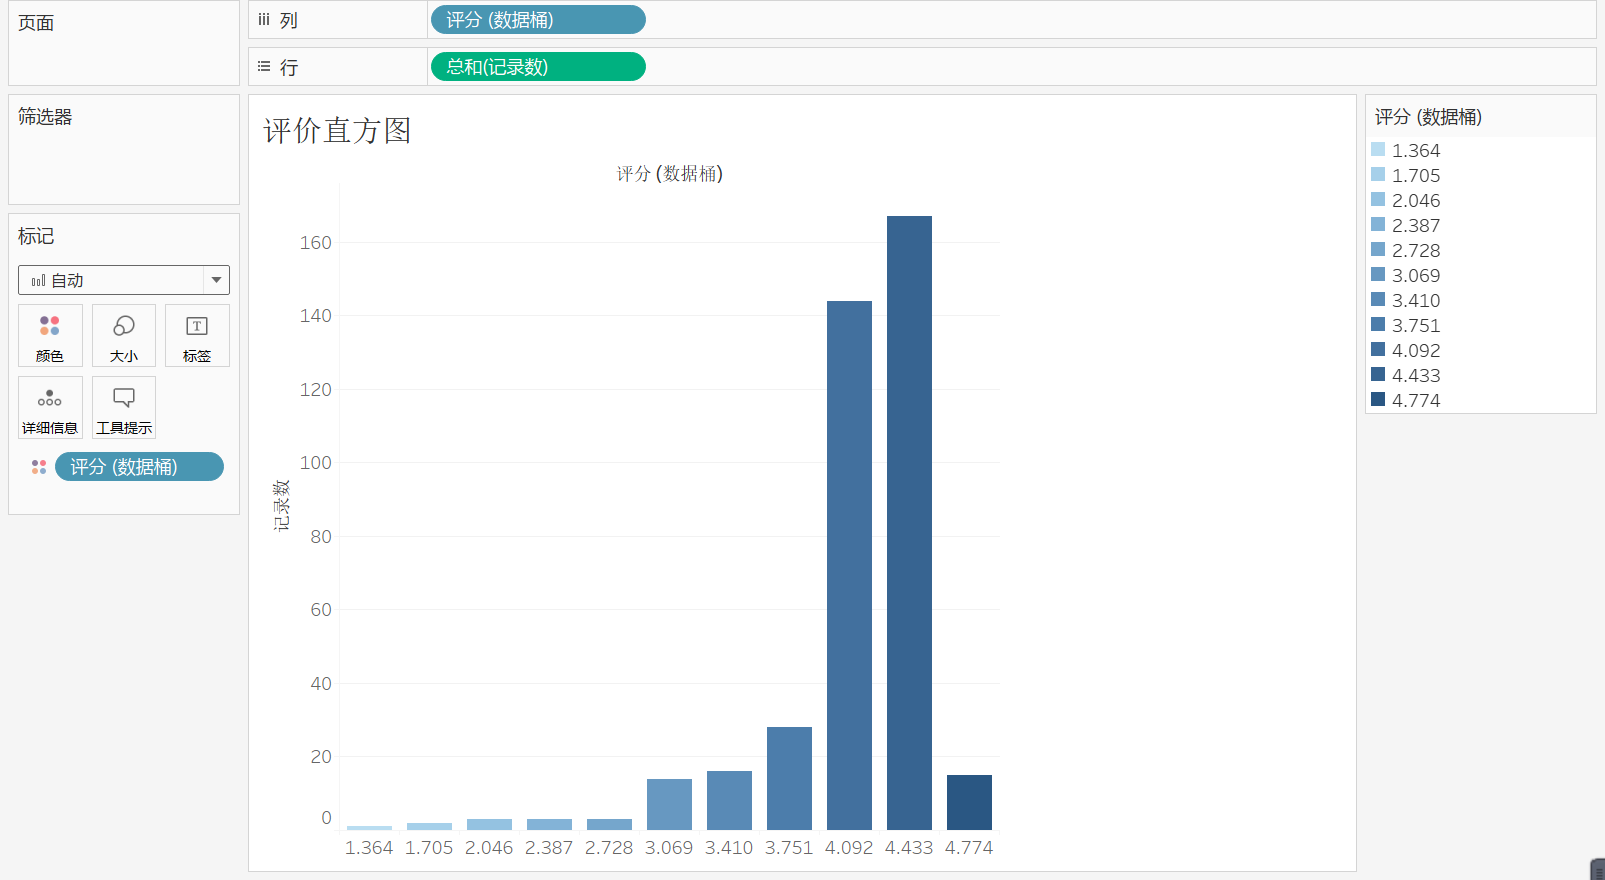This screenshot has width=1605, height=880.
Task: Click x-axis label 1.705
Action: (x=429, y=848)
